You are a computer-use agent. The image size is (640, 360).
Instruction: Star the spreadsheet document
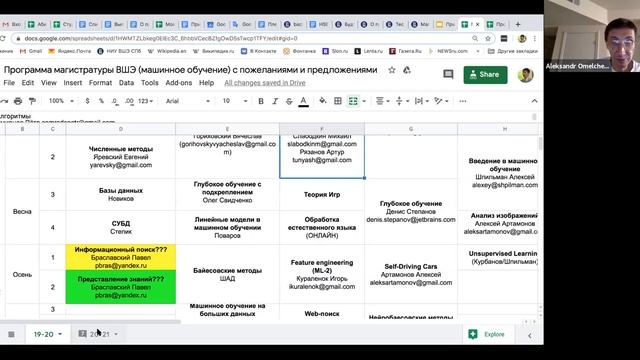tap(392, 70)
